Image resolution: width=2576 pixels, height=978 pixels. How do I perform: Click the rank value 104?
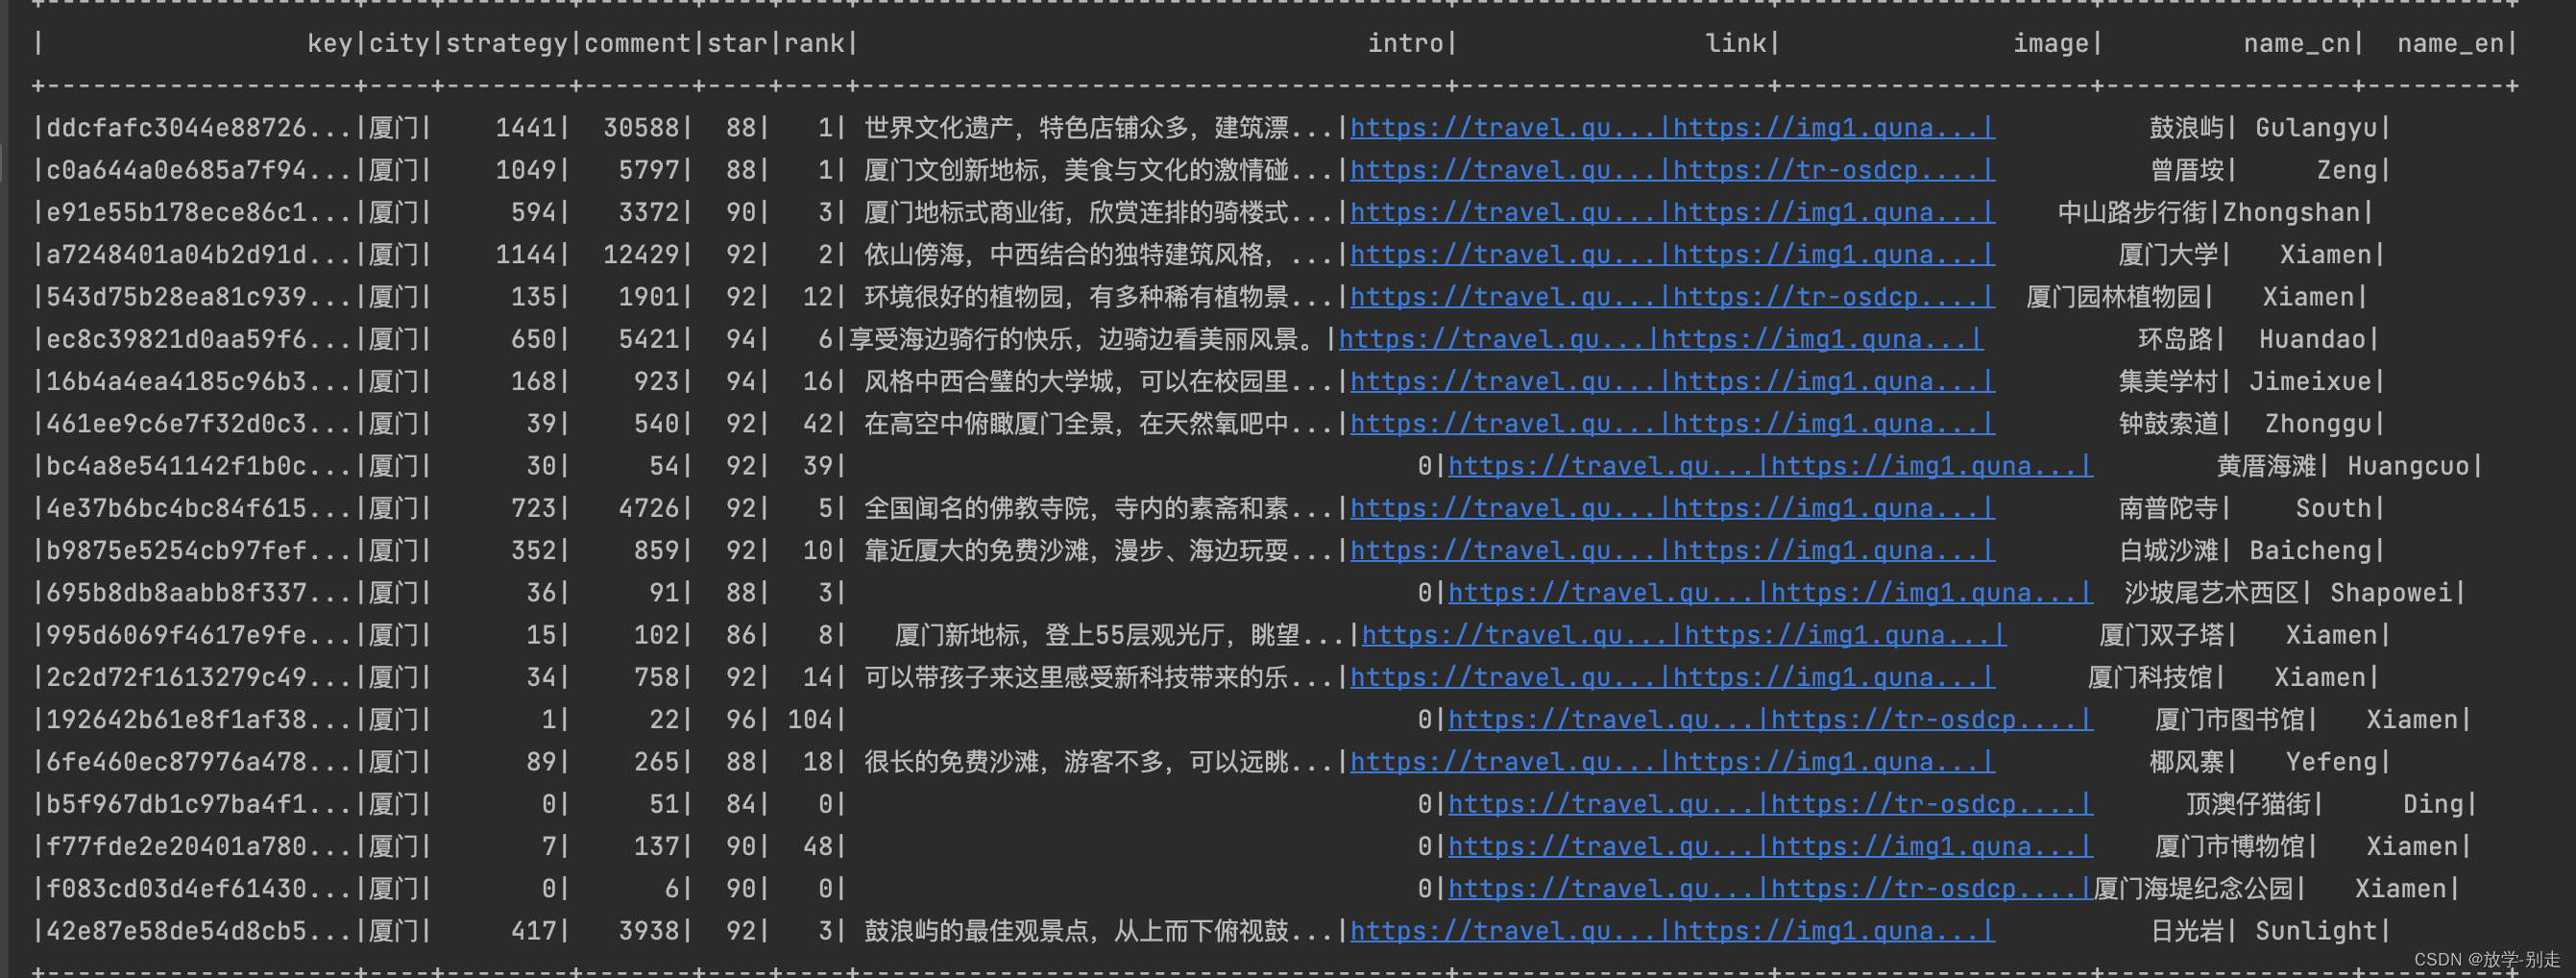[811, 720]
